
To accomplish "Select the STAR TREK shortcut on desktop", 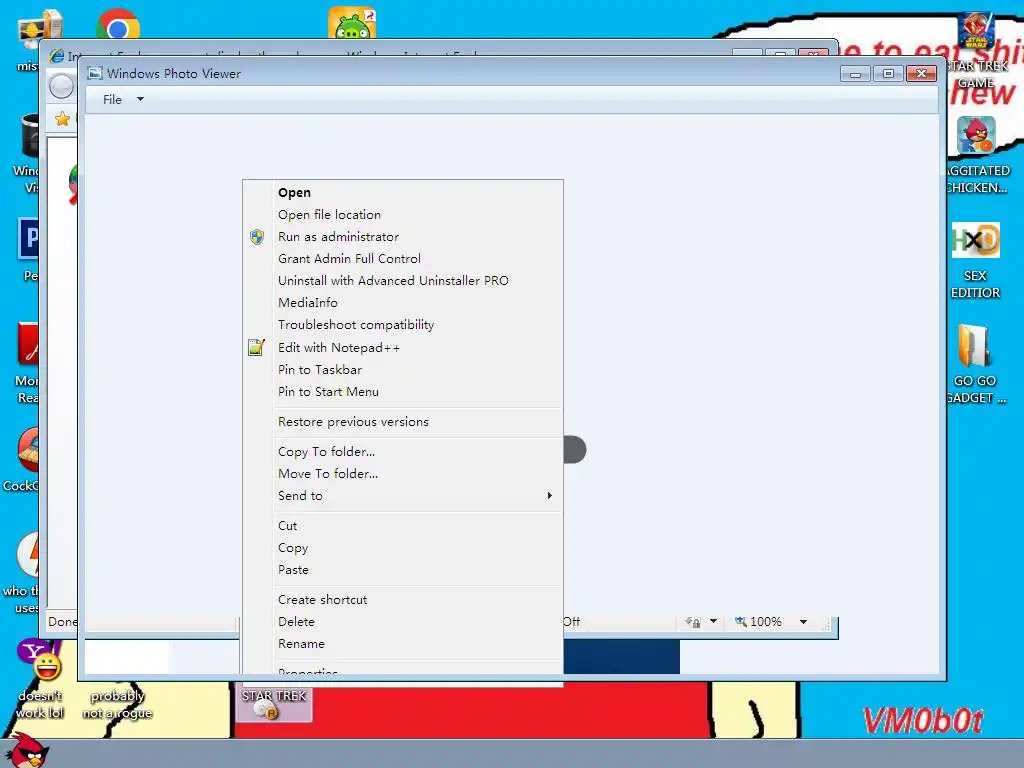I will (273, 703).
